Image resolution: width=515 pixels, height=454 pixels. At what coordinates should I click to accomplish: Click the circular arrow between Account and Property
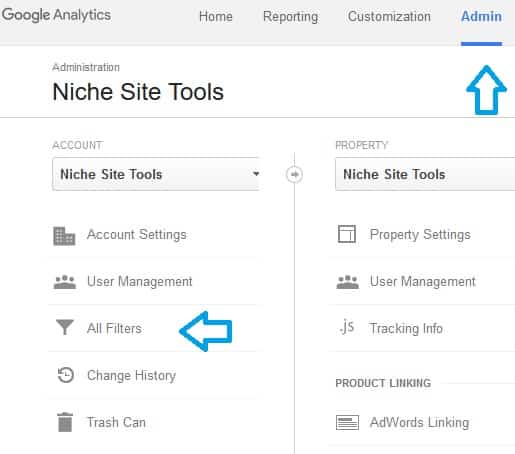[294, 174]
